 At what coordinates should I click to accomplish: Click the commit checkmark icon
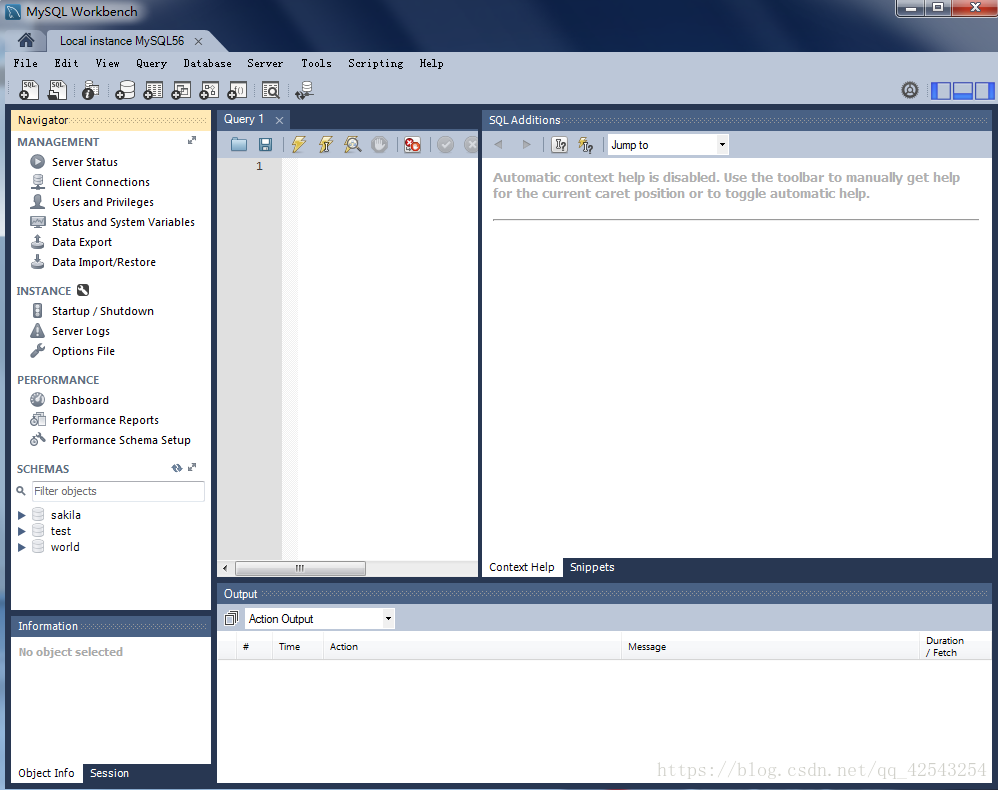coord(446,145)
